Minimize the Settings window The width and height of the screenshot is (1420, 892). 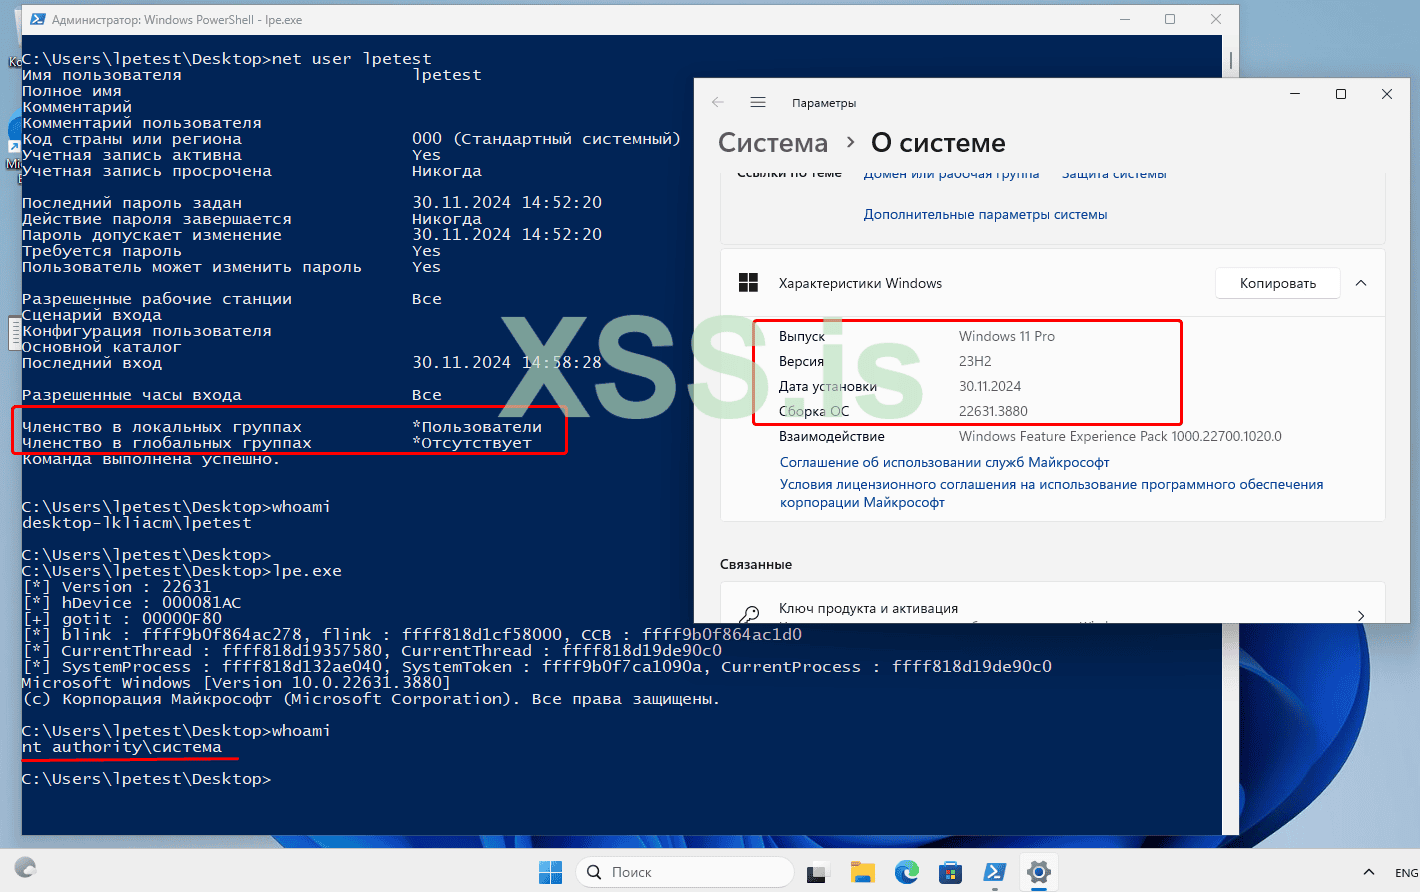(1295, 94)
